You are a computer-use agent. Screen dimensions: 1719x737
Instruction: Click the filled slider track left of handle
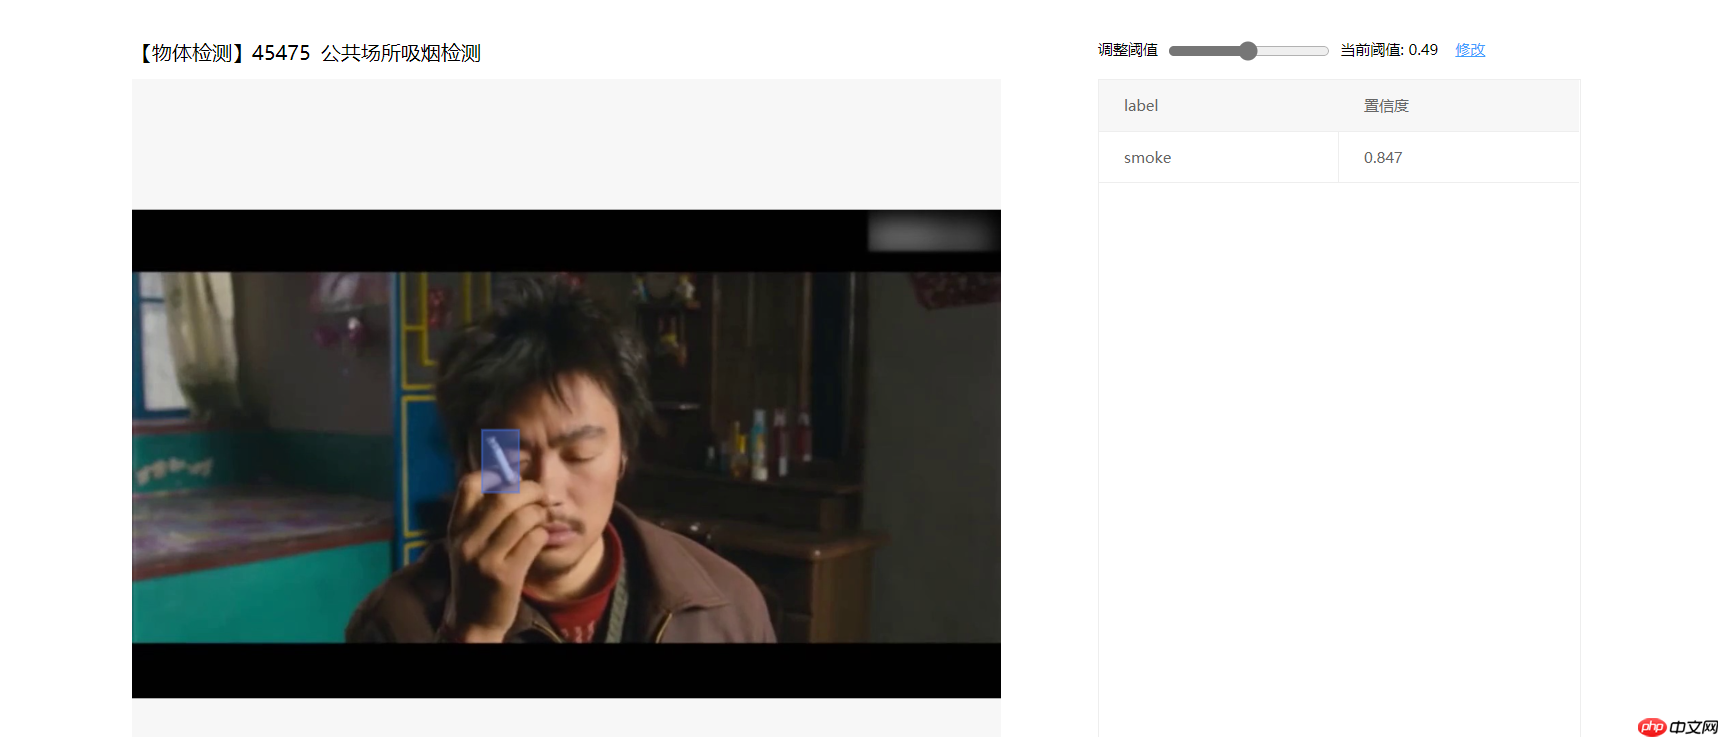[1205, 51]
